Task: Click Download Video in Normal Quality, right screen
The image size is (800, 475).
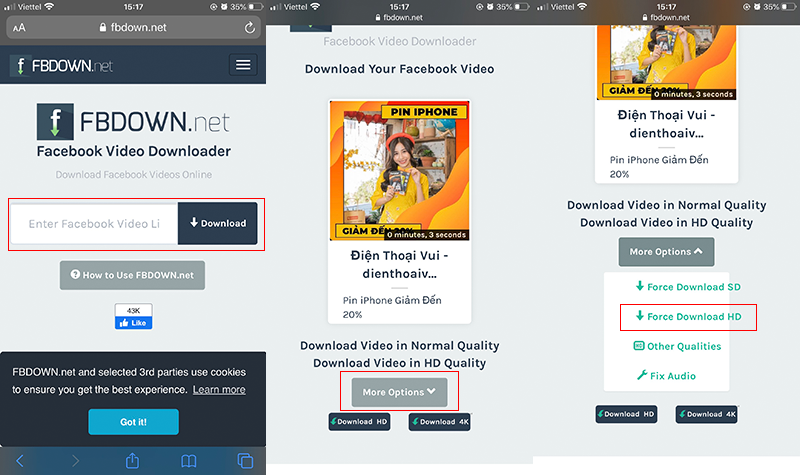Action: tap(666, 205)
